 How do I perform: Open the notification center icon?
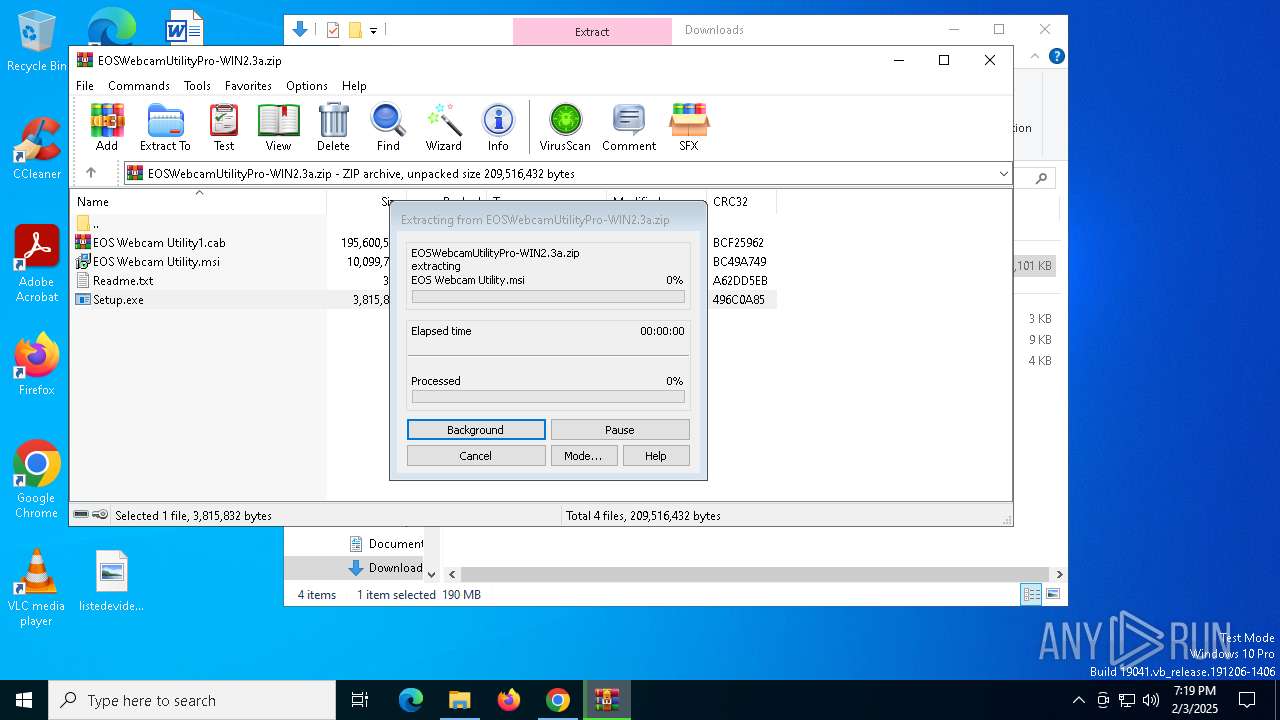click(1247, 700)
